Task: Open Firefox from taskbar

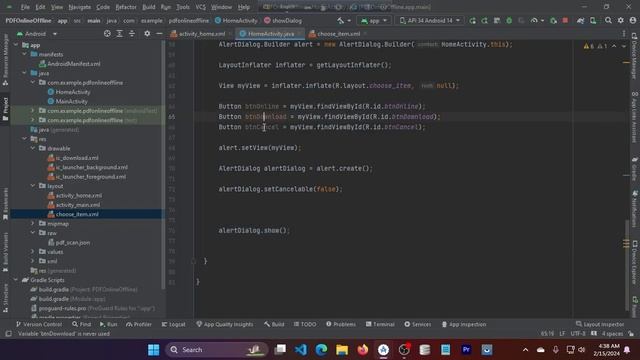Action: pos(362,350)
